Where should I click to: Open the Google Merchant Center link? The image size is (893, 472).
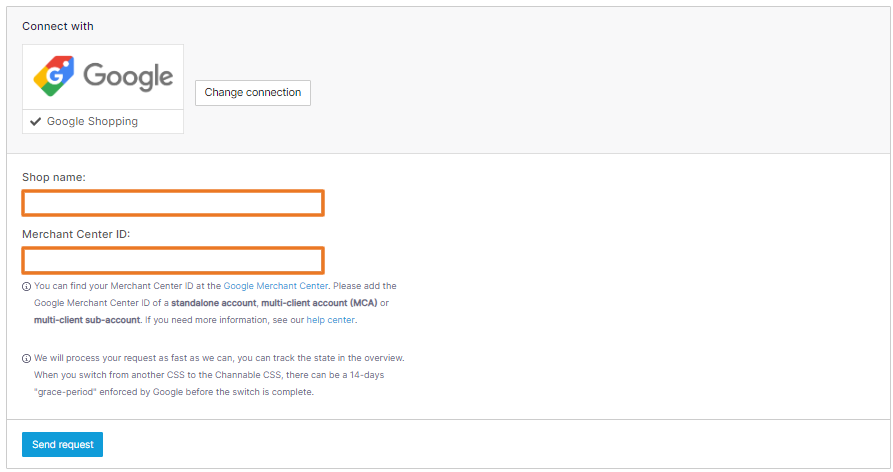tap(276, 286)
